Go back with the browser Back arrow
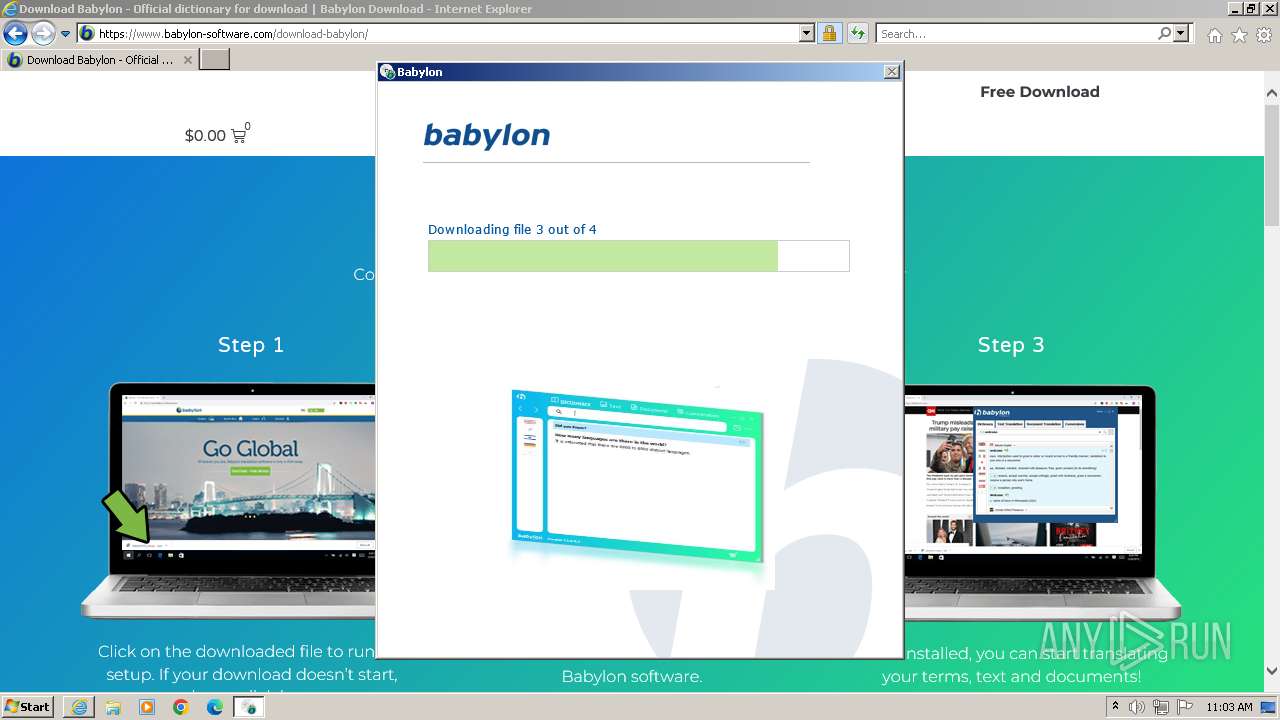Screen dimensions: 1280x720 [15, 33]
